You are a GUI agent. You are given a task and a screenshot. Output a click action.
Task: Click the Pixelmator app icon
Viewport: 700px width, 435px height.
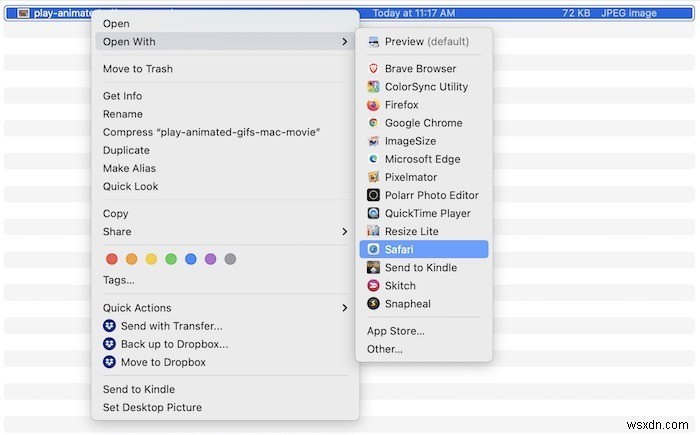click(374, 177)
